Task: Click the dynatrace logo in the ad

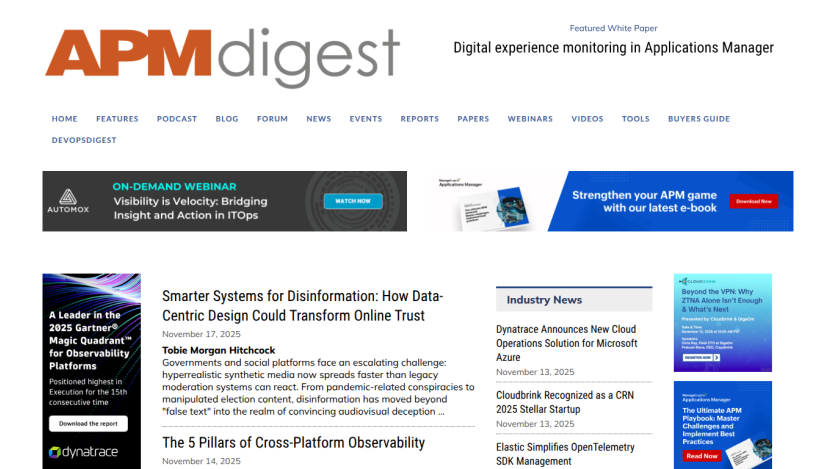Action: (84, 452)
